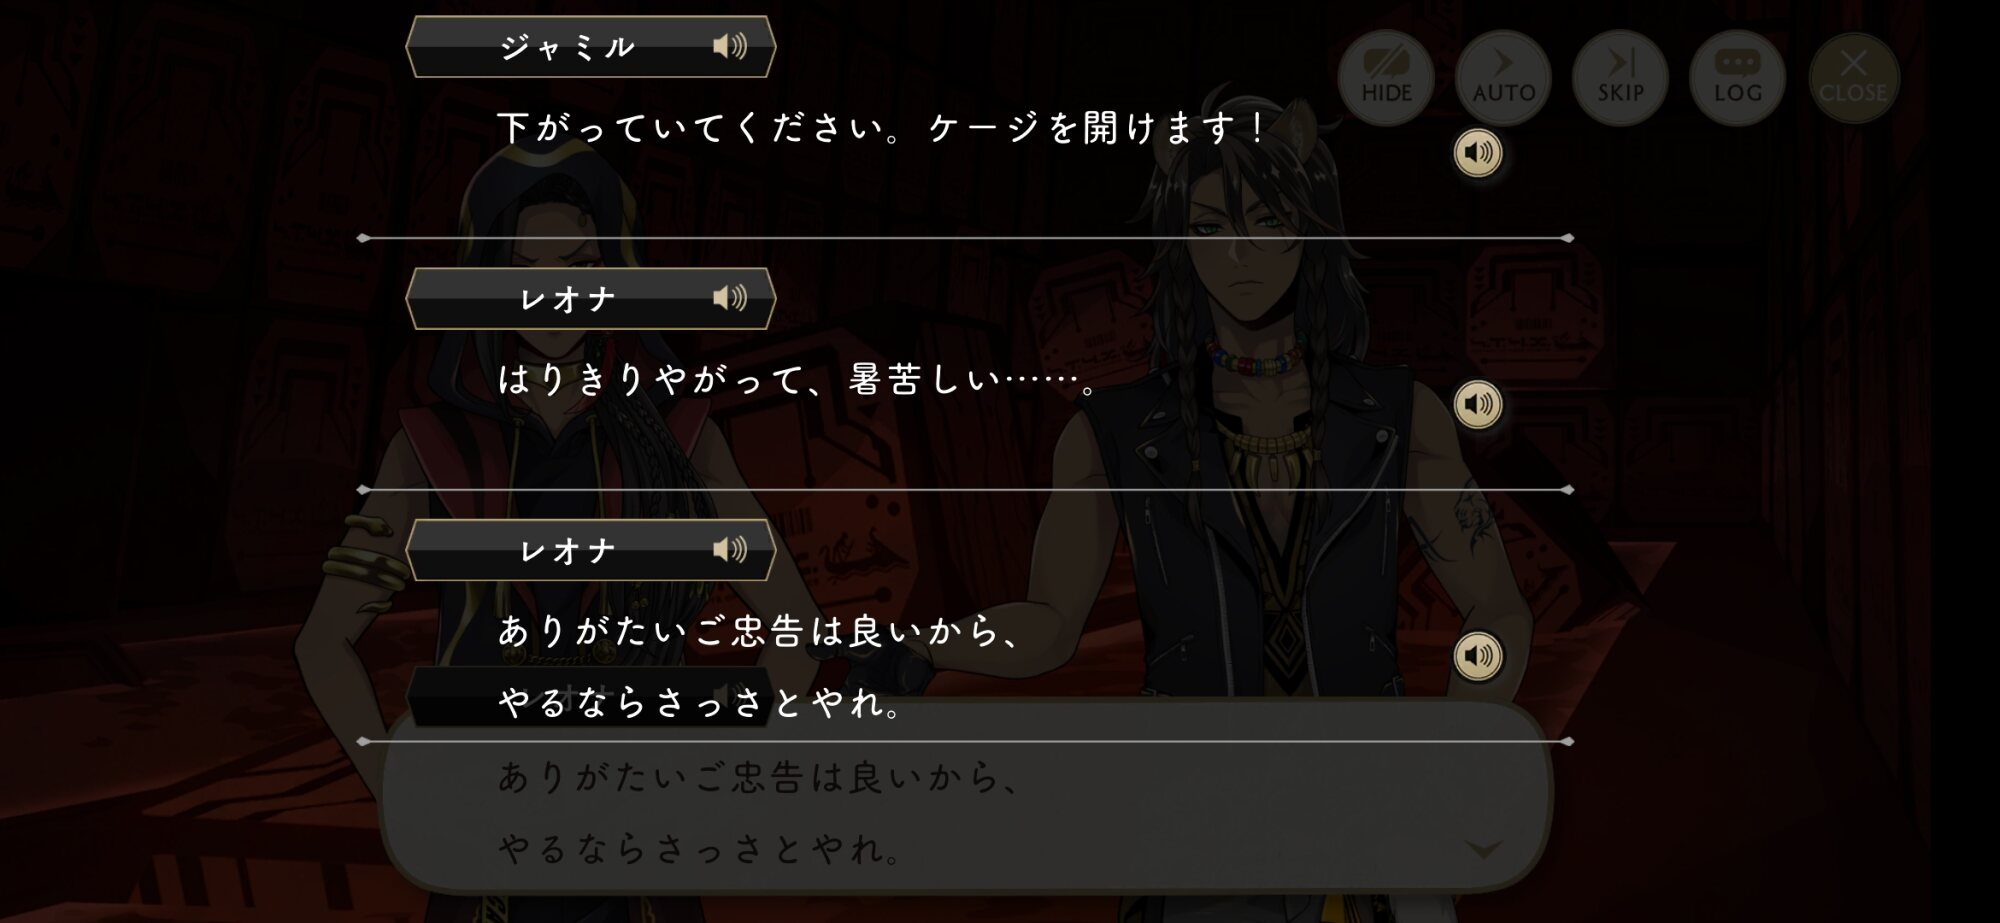Play voice for Leona's やるならさっさとやれ line
The height and width of the screenshot is (923, 2000).
[1477, 656]
